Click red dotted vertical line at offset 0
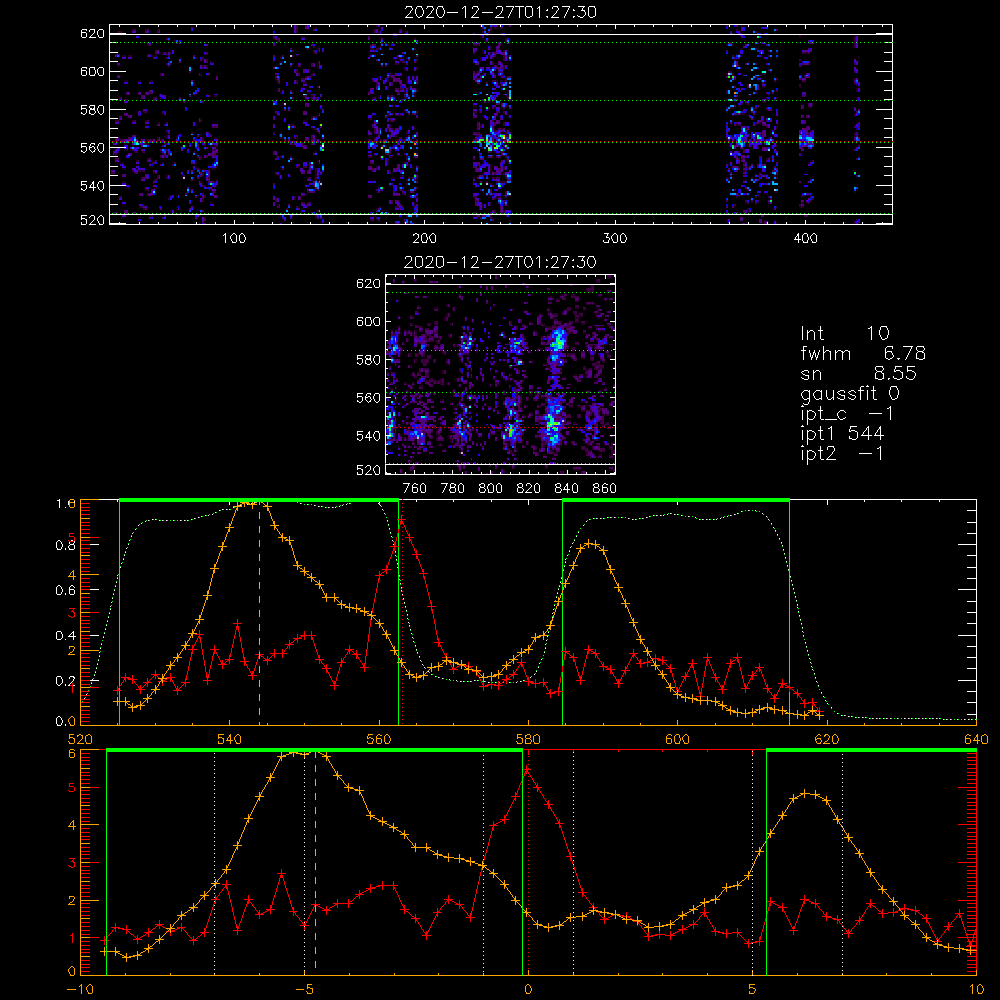1000x1000 pixels. coord(529,863)
